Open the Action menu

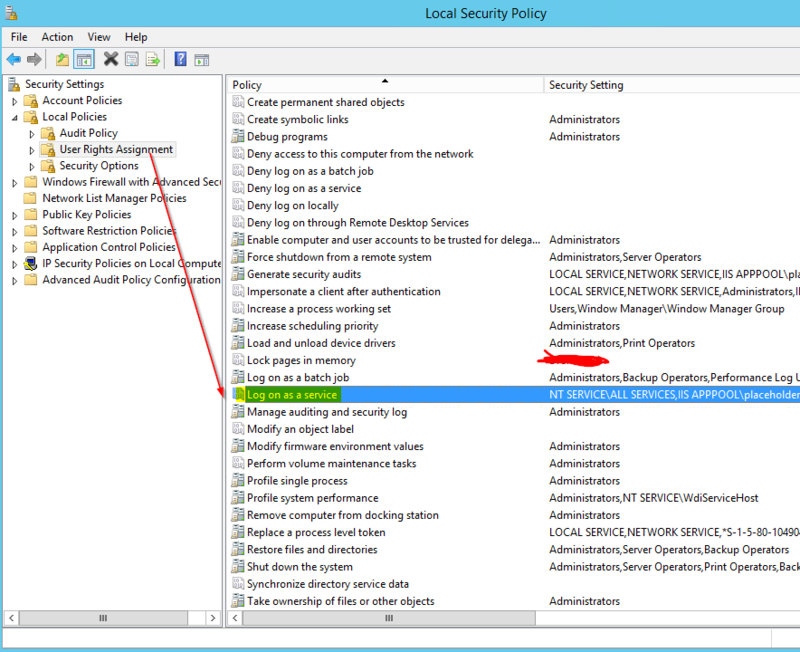pyautogui.click(x=57, y=36)
